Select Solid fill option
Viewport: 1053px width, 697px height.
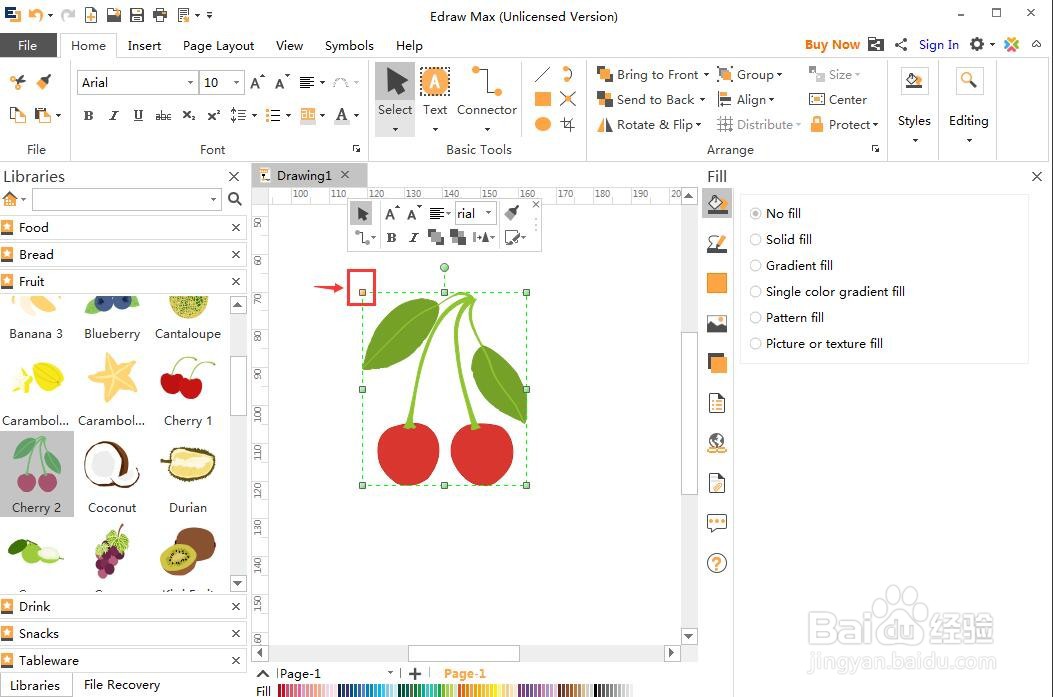(780, 240)
